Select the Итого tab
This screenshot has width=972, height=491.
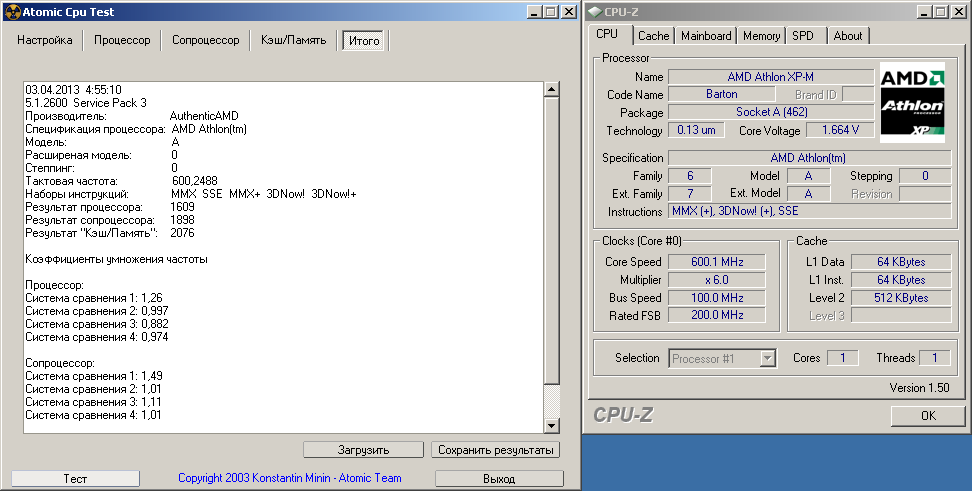click(364, 41)
